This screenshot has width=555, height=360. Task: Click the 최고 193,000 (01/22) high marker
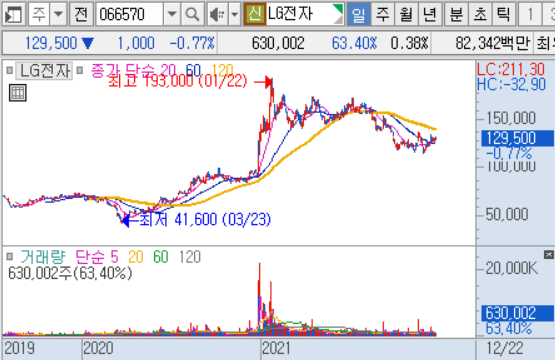(177, 81)
